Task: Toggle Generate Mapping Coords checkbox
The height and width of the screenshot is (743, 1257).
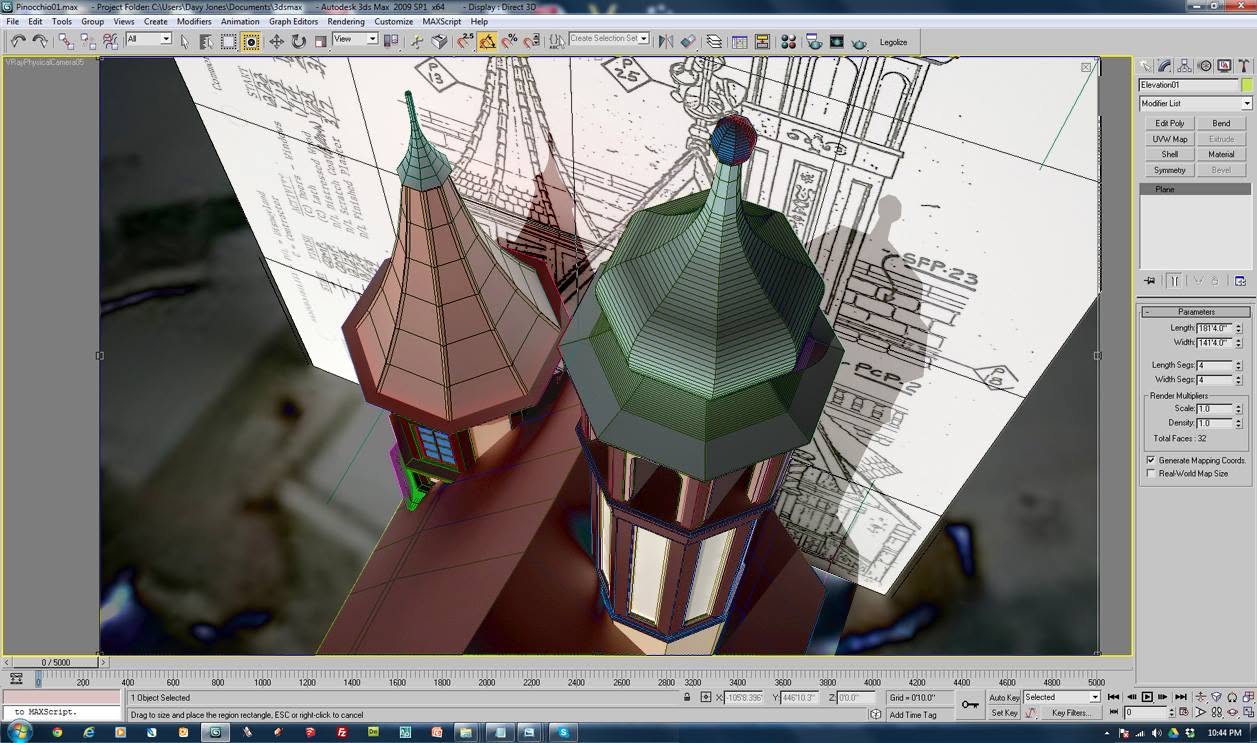Action: (x=1151, y=460)
